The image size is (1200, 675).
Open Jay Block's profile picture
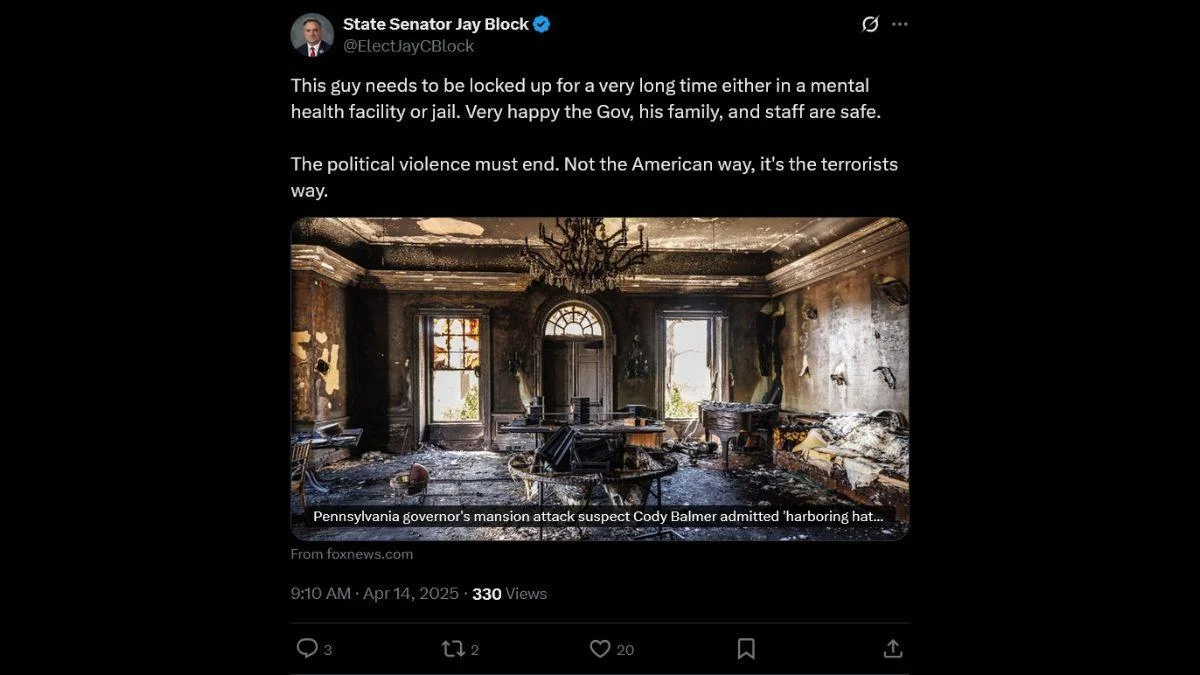312,35
